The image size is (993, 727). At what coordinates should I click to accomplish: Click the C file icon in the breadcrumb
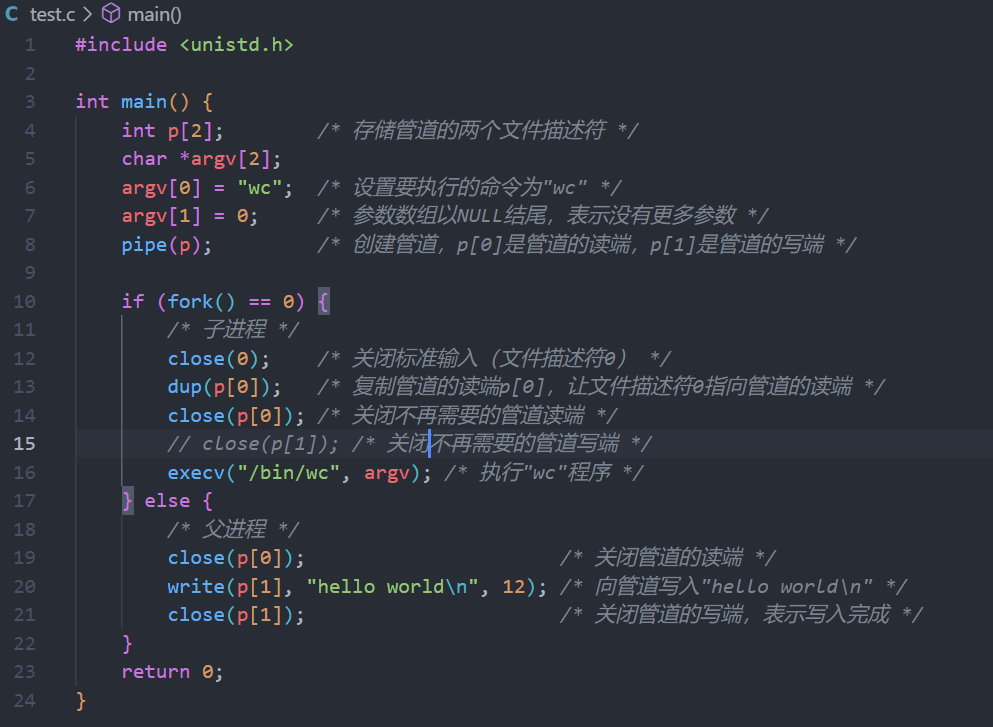click(x=12, y=15)
